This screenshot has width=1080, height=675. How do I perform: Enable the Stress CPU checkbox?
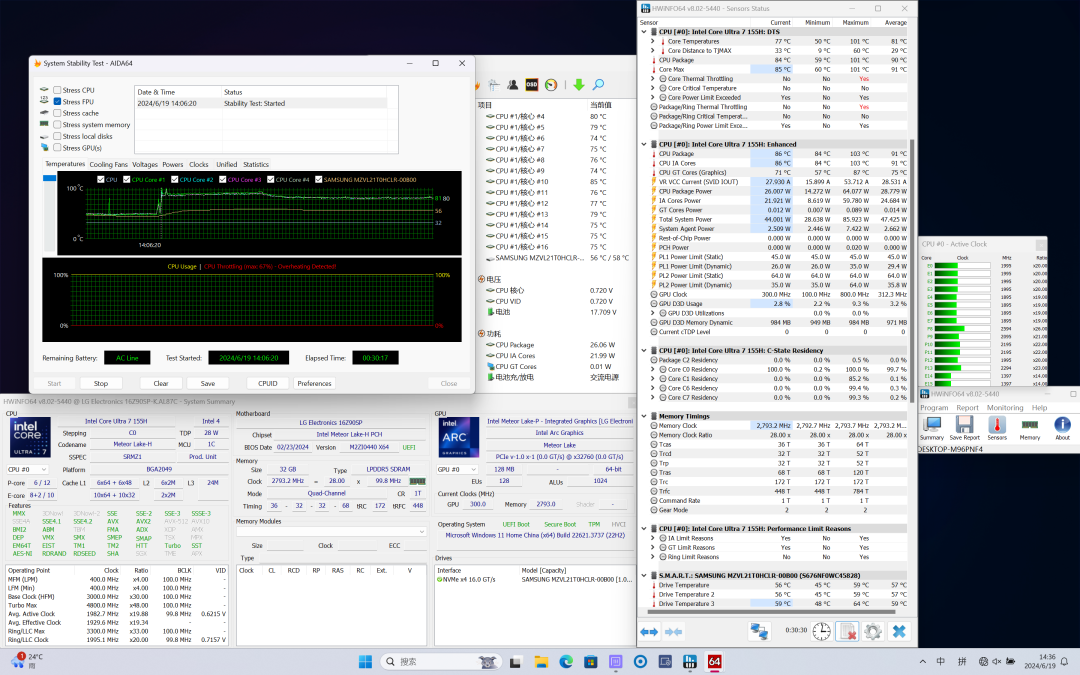pyautogui.click(x=57, y=90)
